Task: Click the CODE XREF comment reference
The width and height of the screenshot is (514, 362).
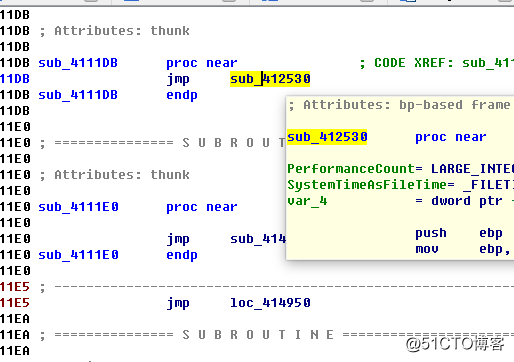Action: 437,63
